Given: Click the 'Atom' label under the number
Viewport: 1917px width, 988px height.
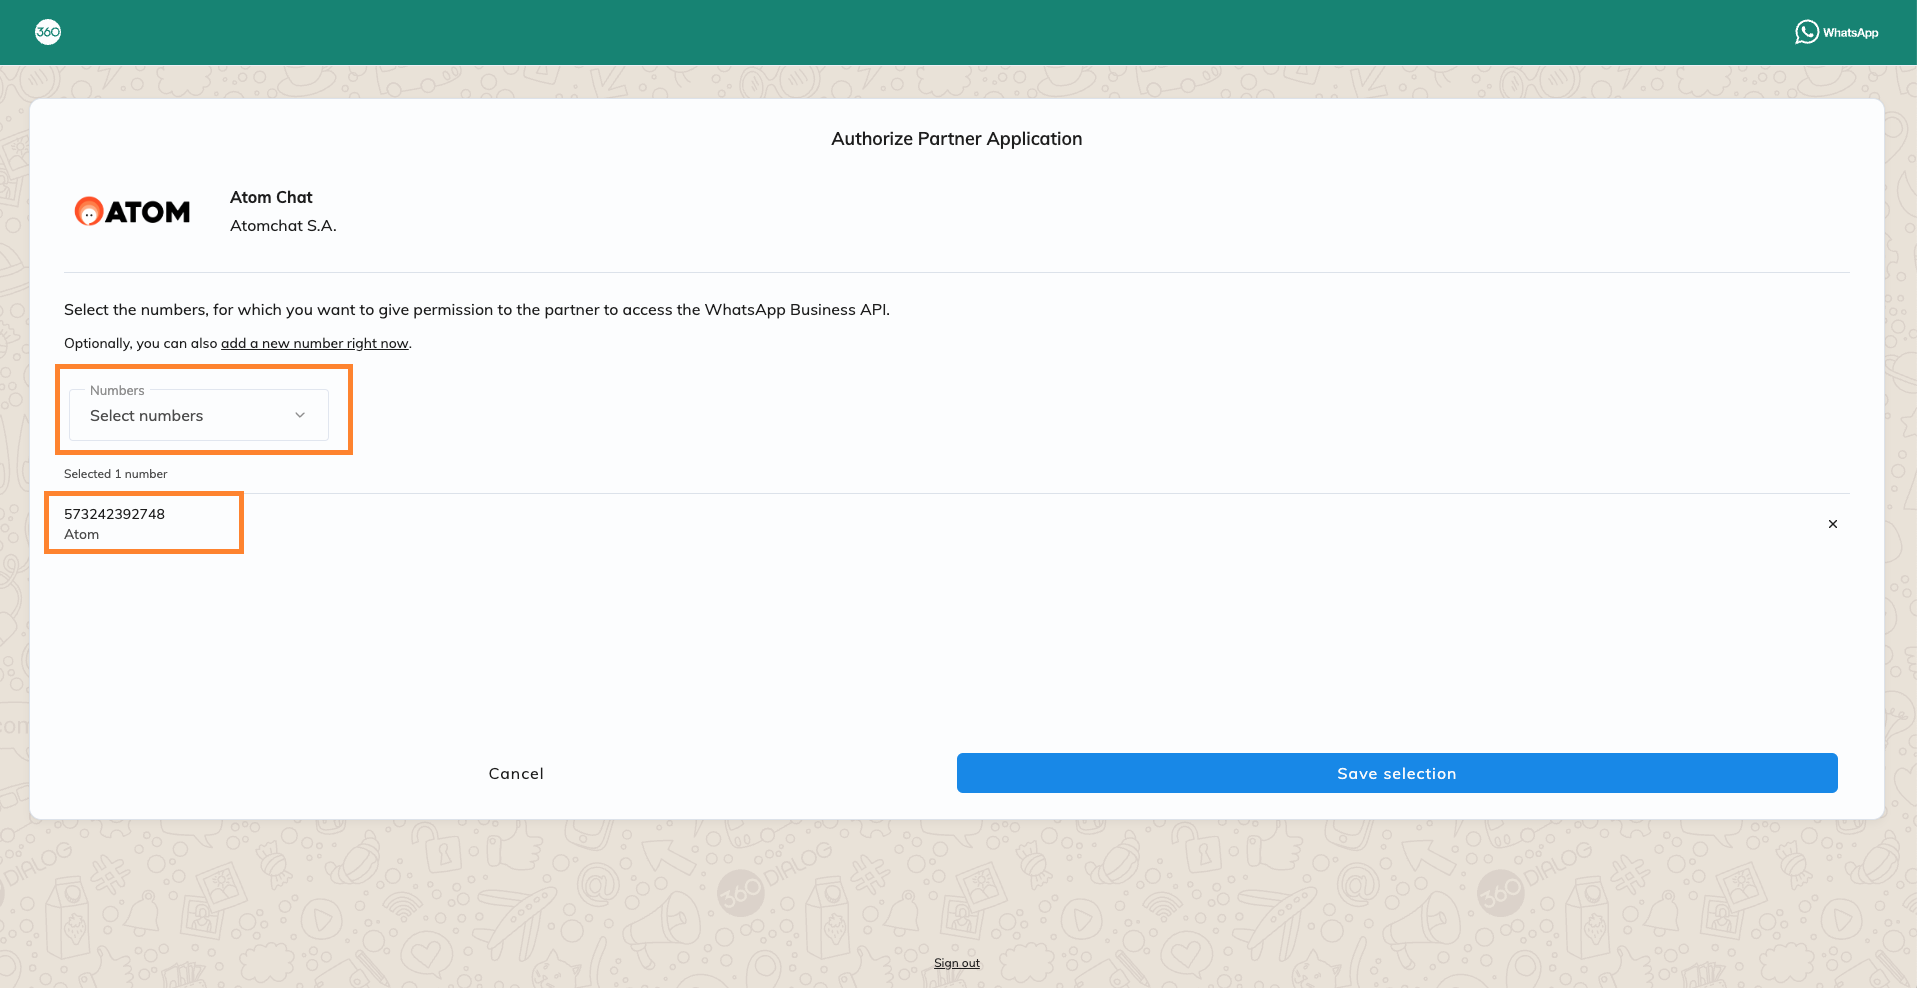Looking at the screenshot, I should pos(81,535).
